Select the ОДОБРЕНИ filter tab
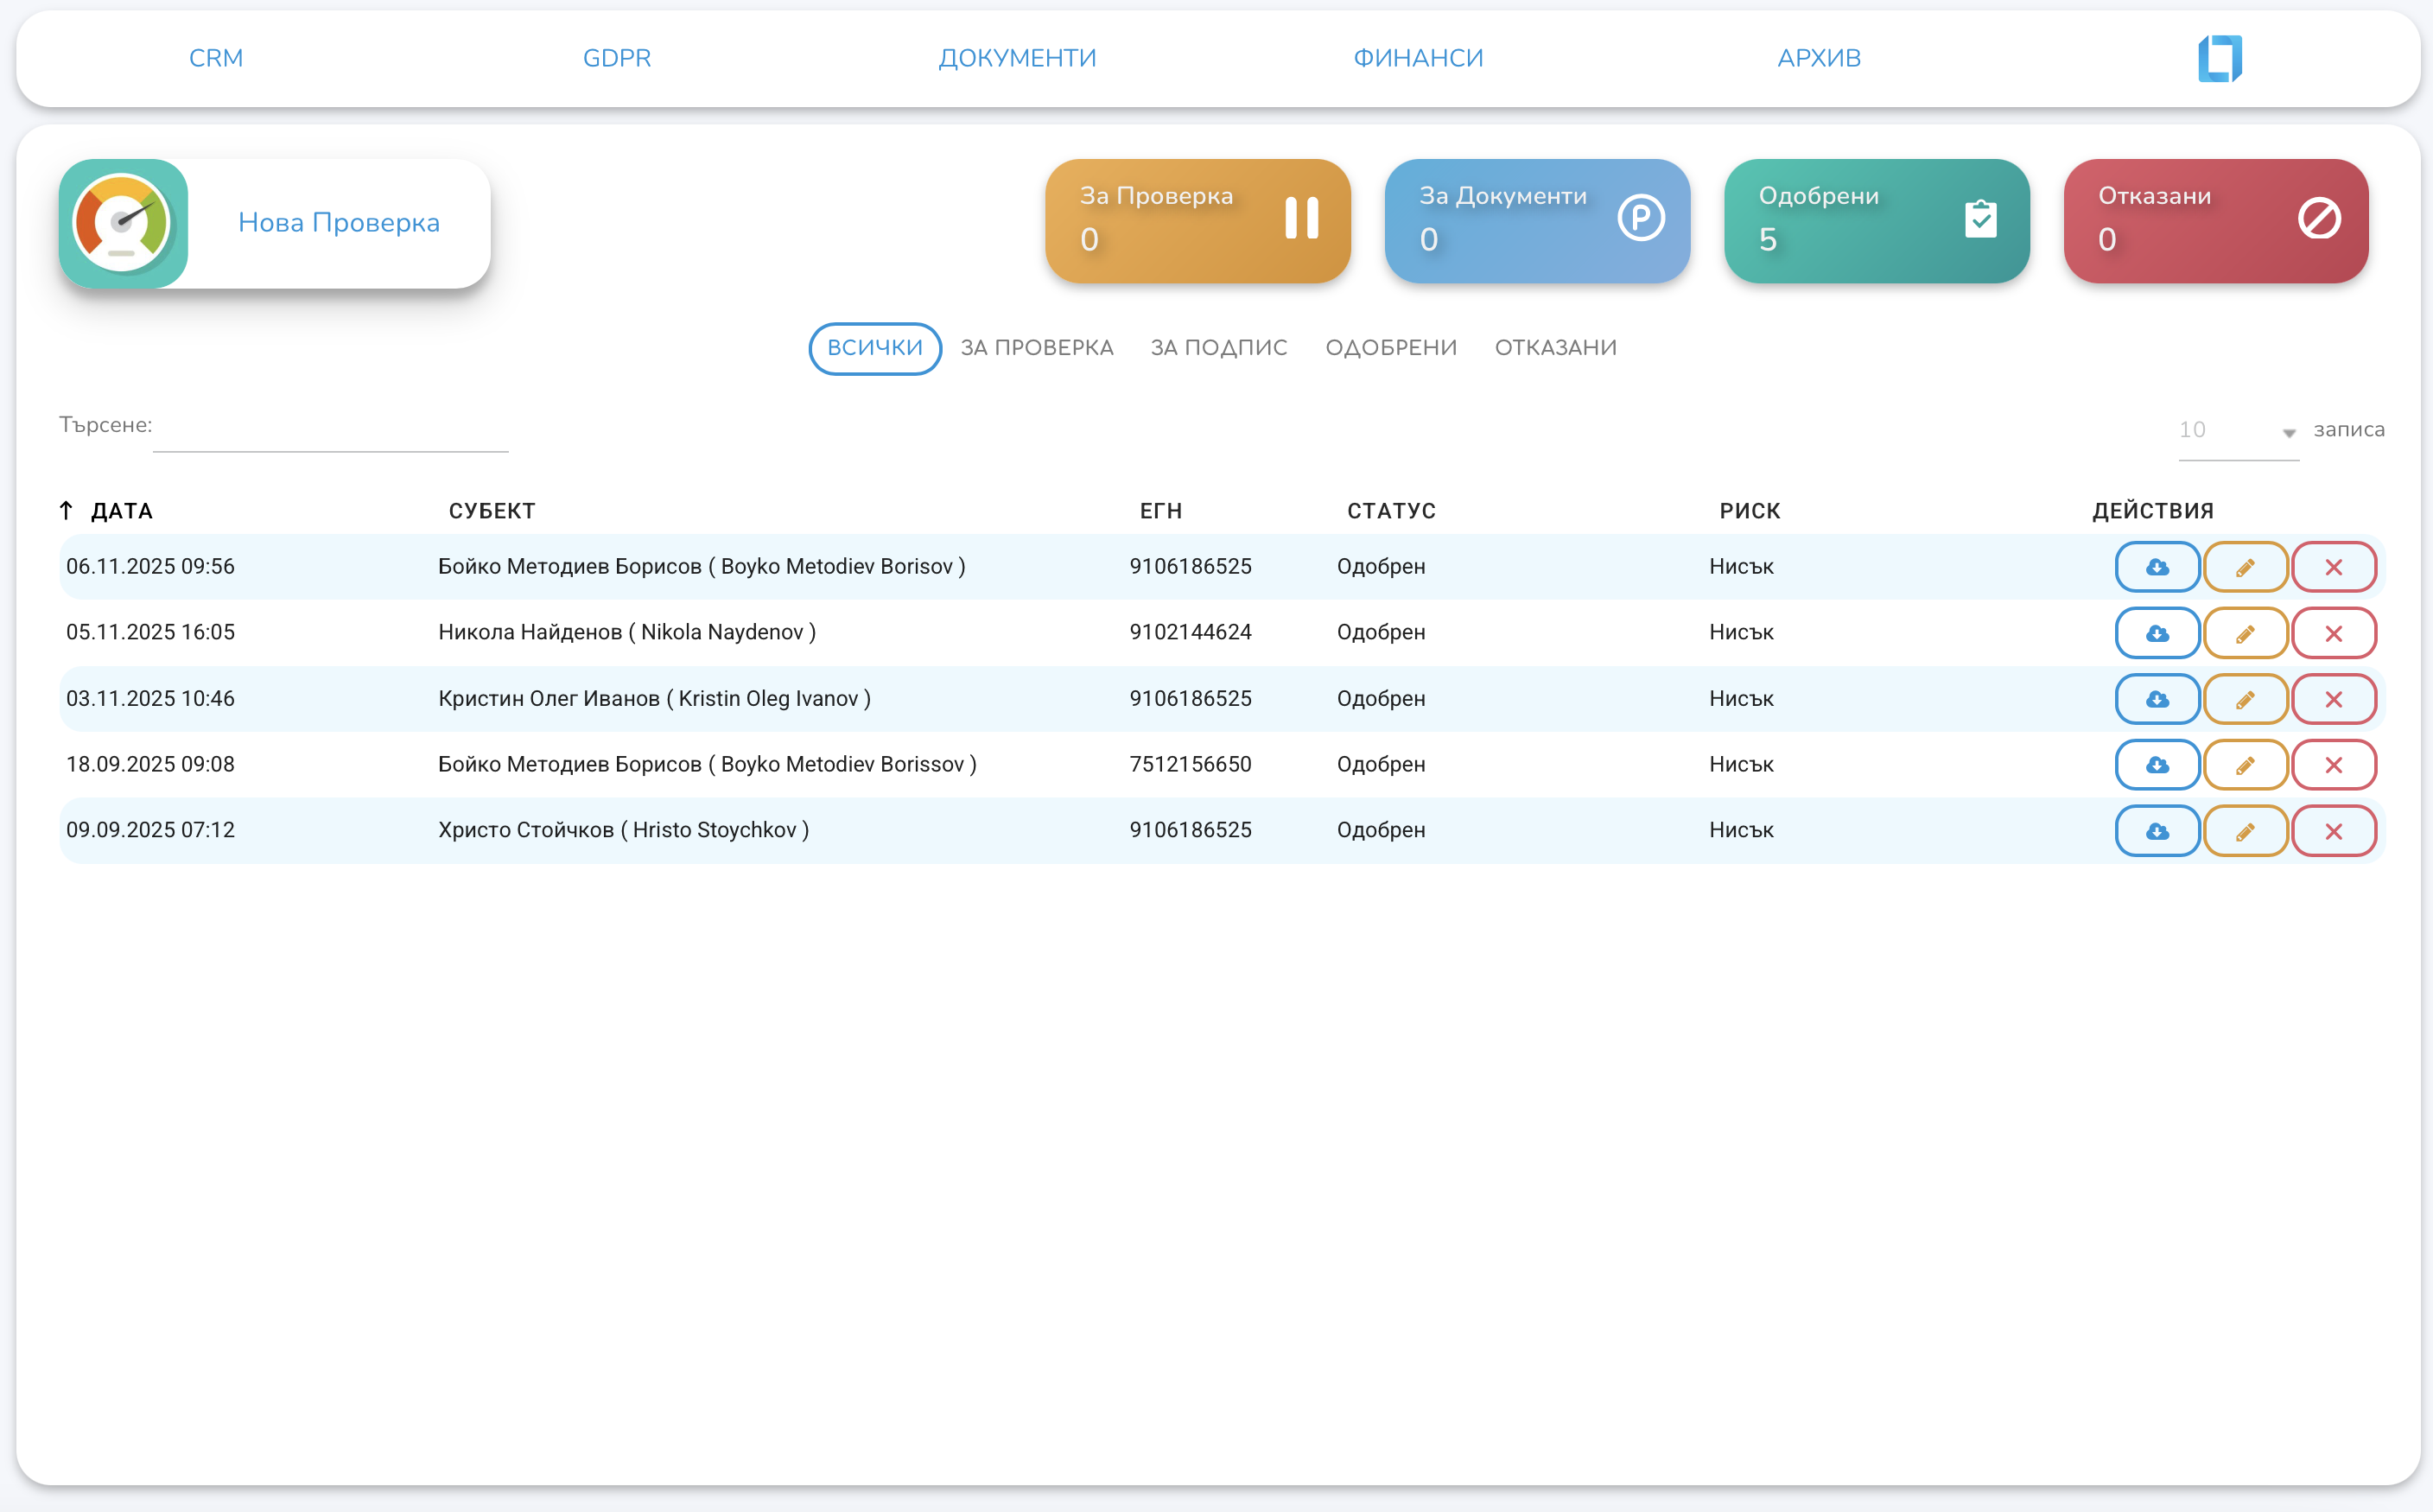 coord(1390,348)
